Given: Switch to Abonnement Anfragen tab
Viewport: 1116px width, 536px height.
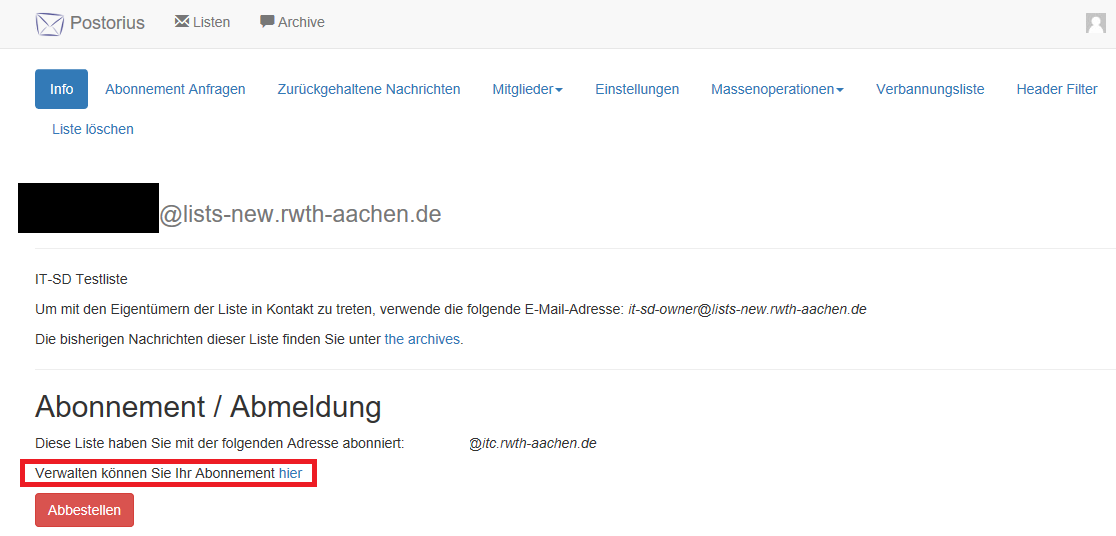Looking at the screenshot, I should coord(175,89).
